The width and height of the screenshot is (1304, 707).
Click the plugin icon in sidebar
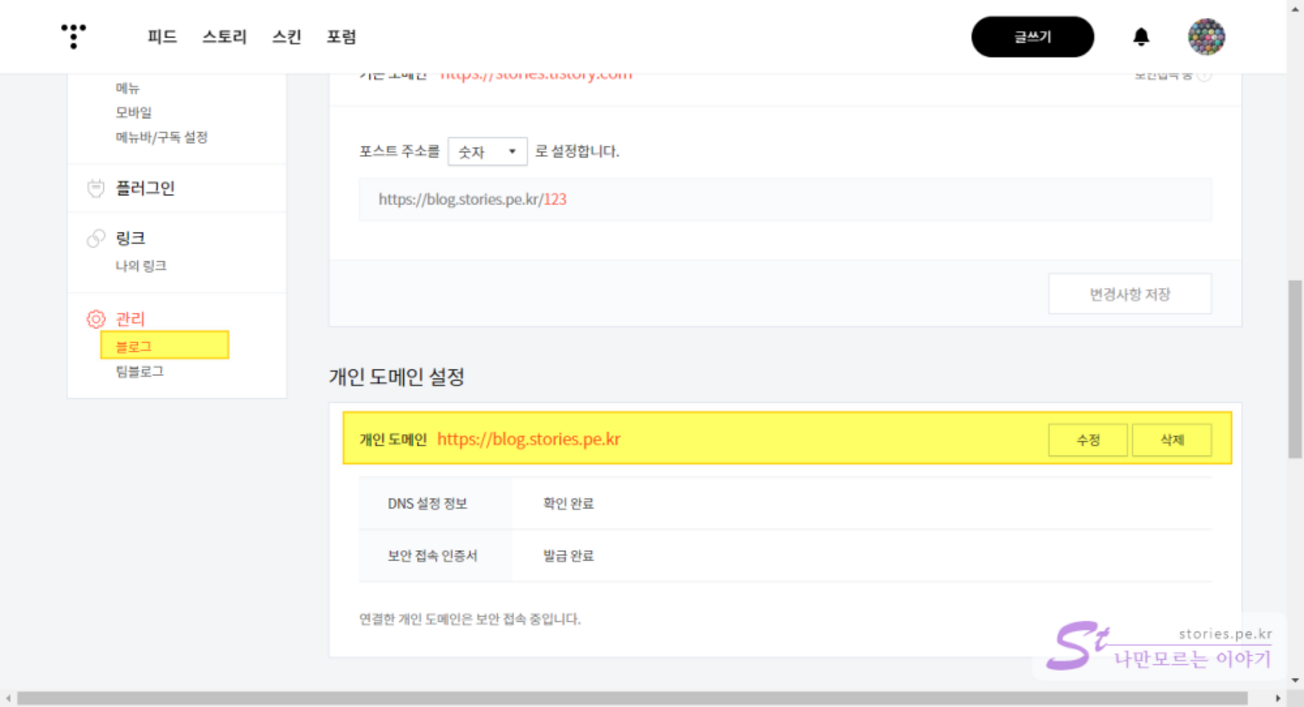pos(96,188)
